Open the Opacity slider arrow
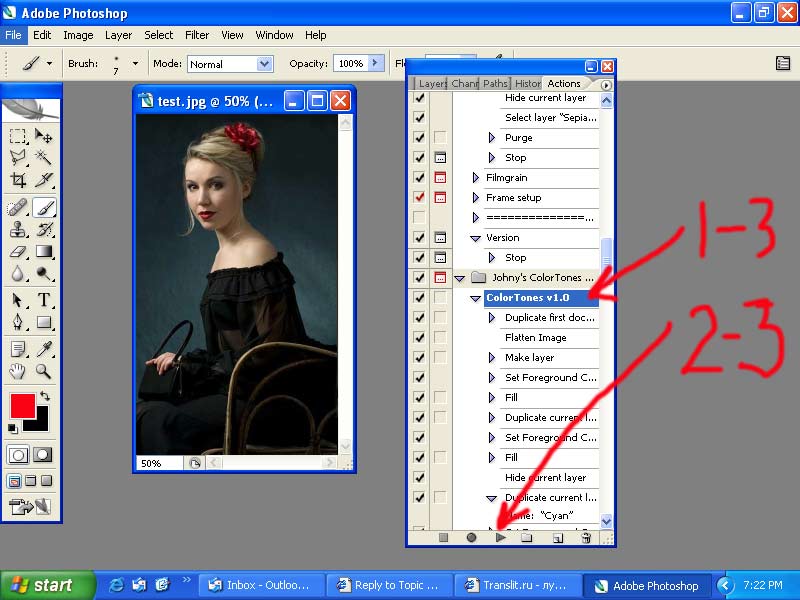Image resolution: width=800 pixels, height=600 pixels. (376, 63)
